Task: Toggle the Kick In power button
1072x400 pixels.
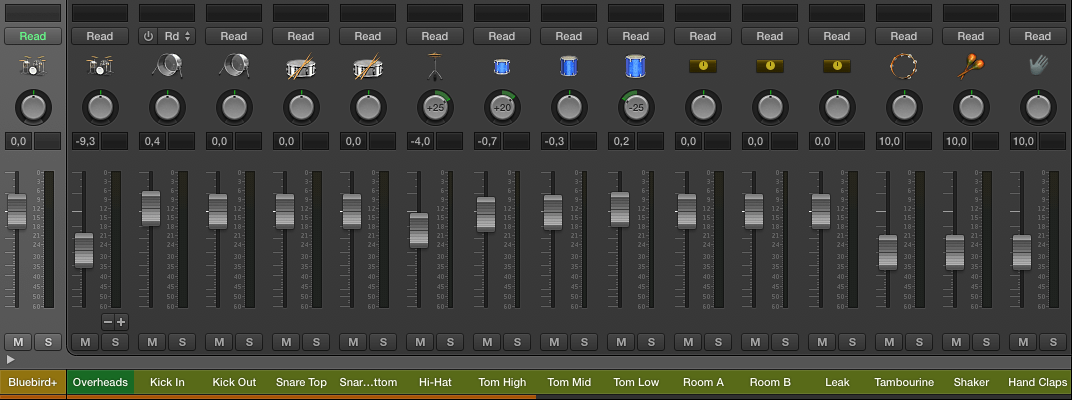Action: [150, 36]
